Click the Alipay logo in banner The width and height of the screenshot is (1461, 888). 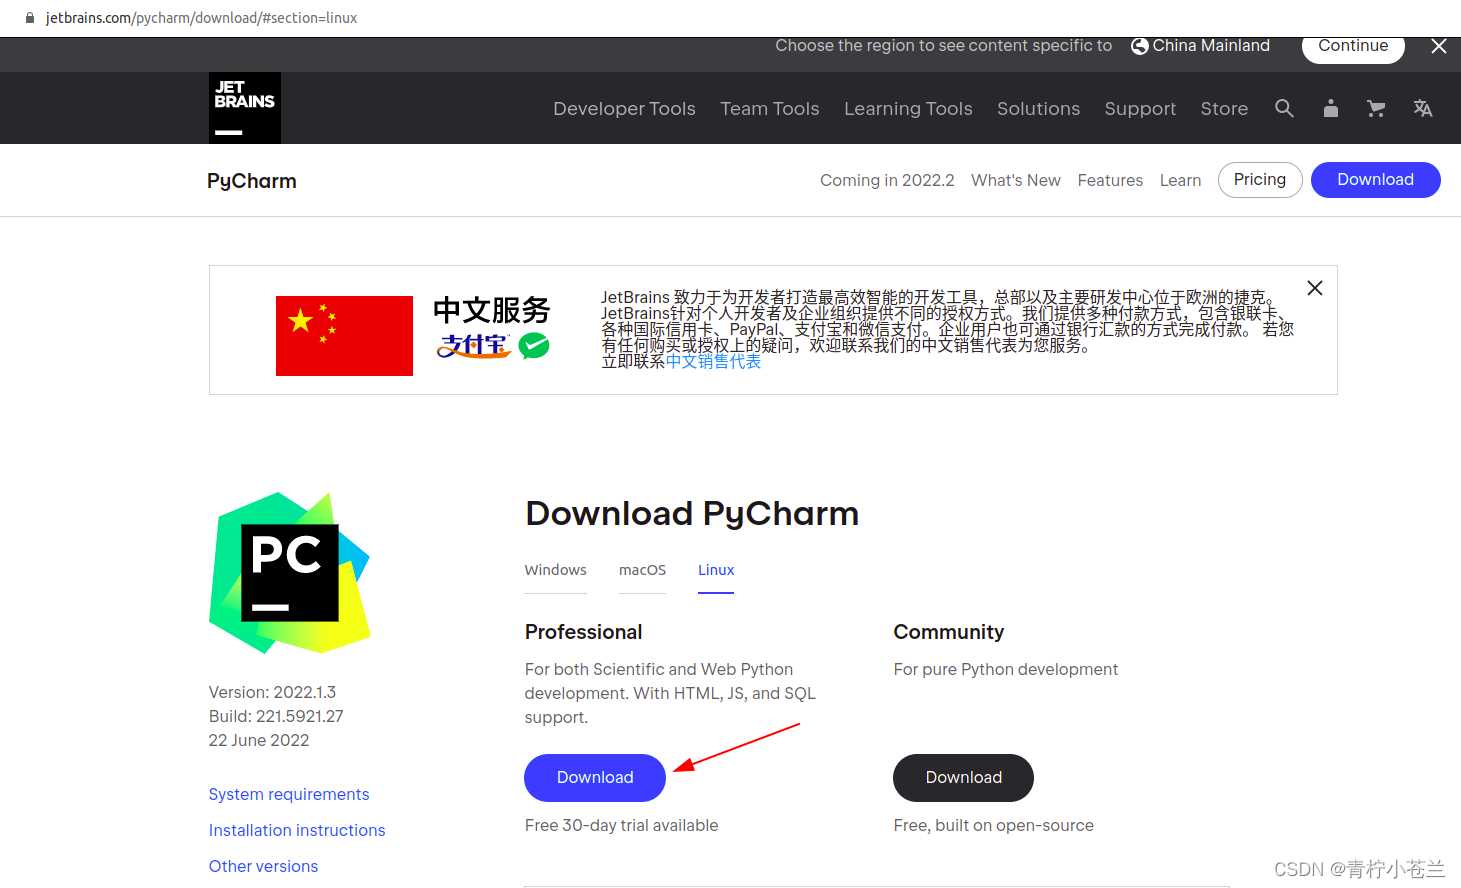(x=474, y=346)
